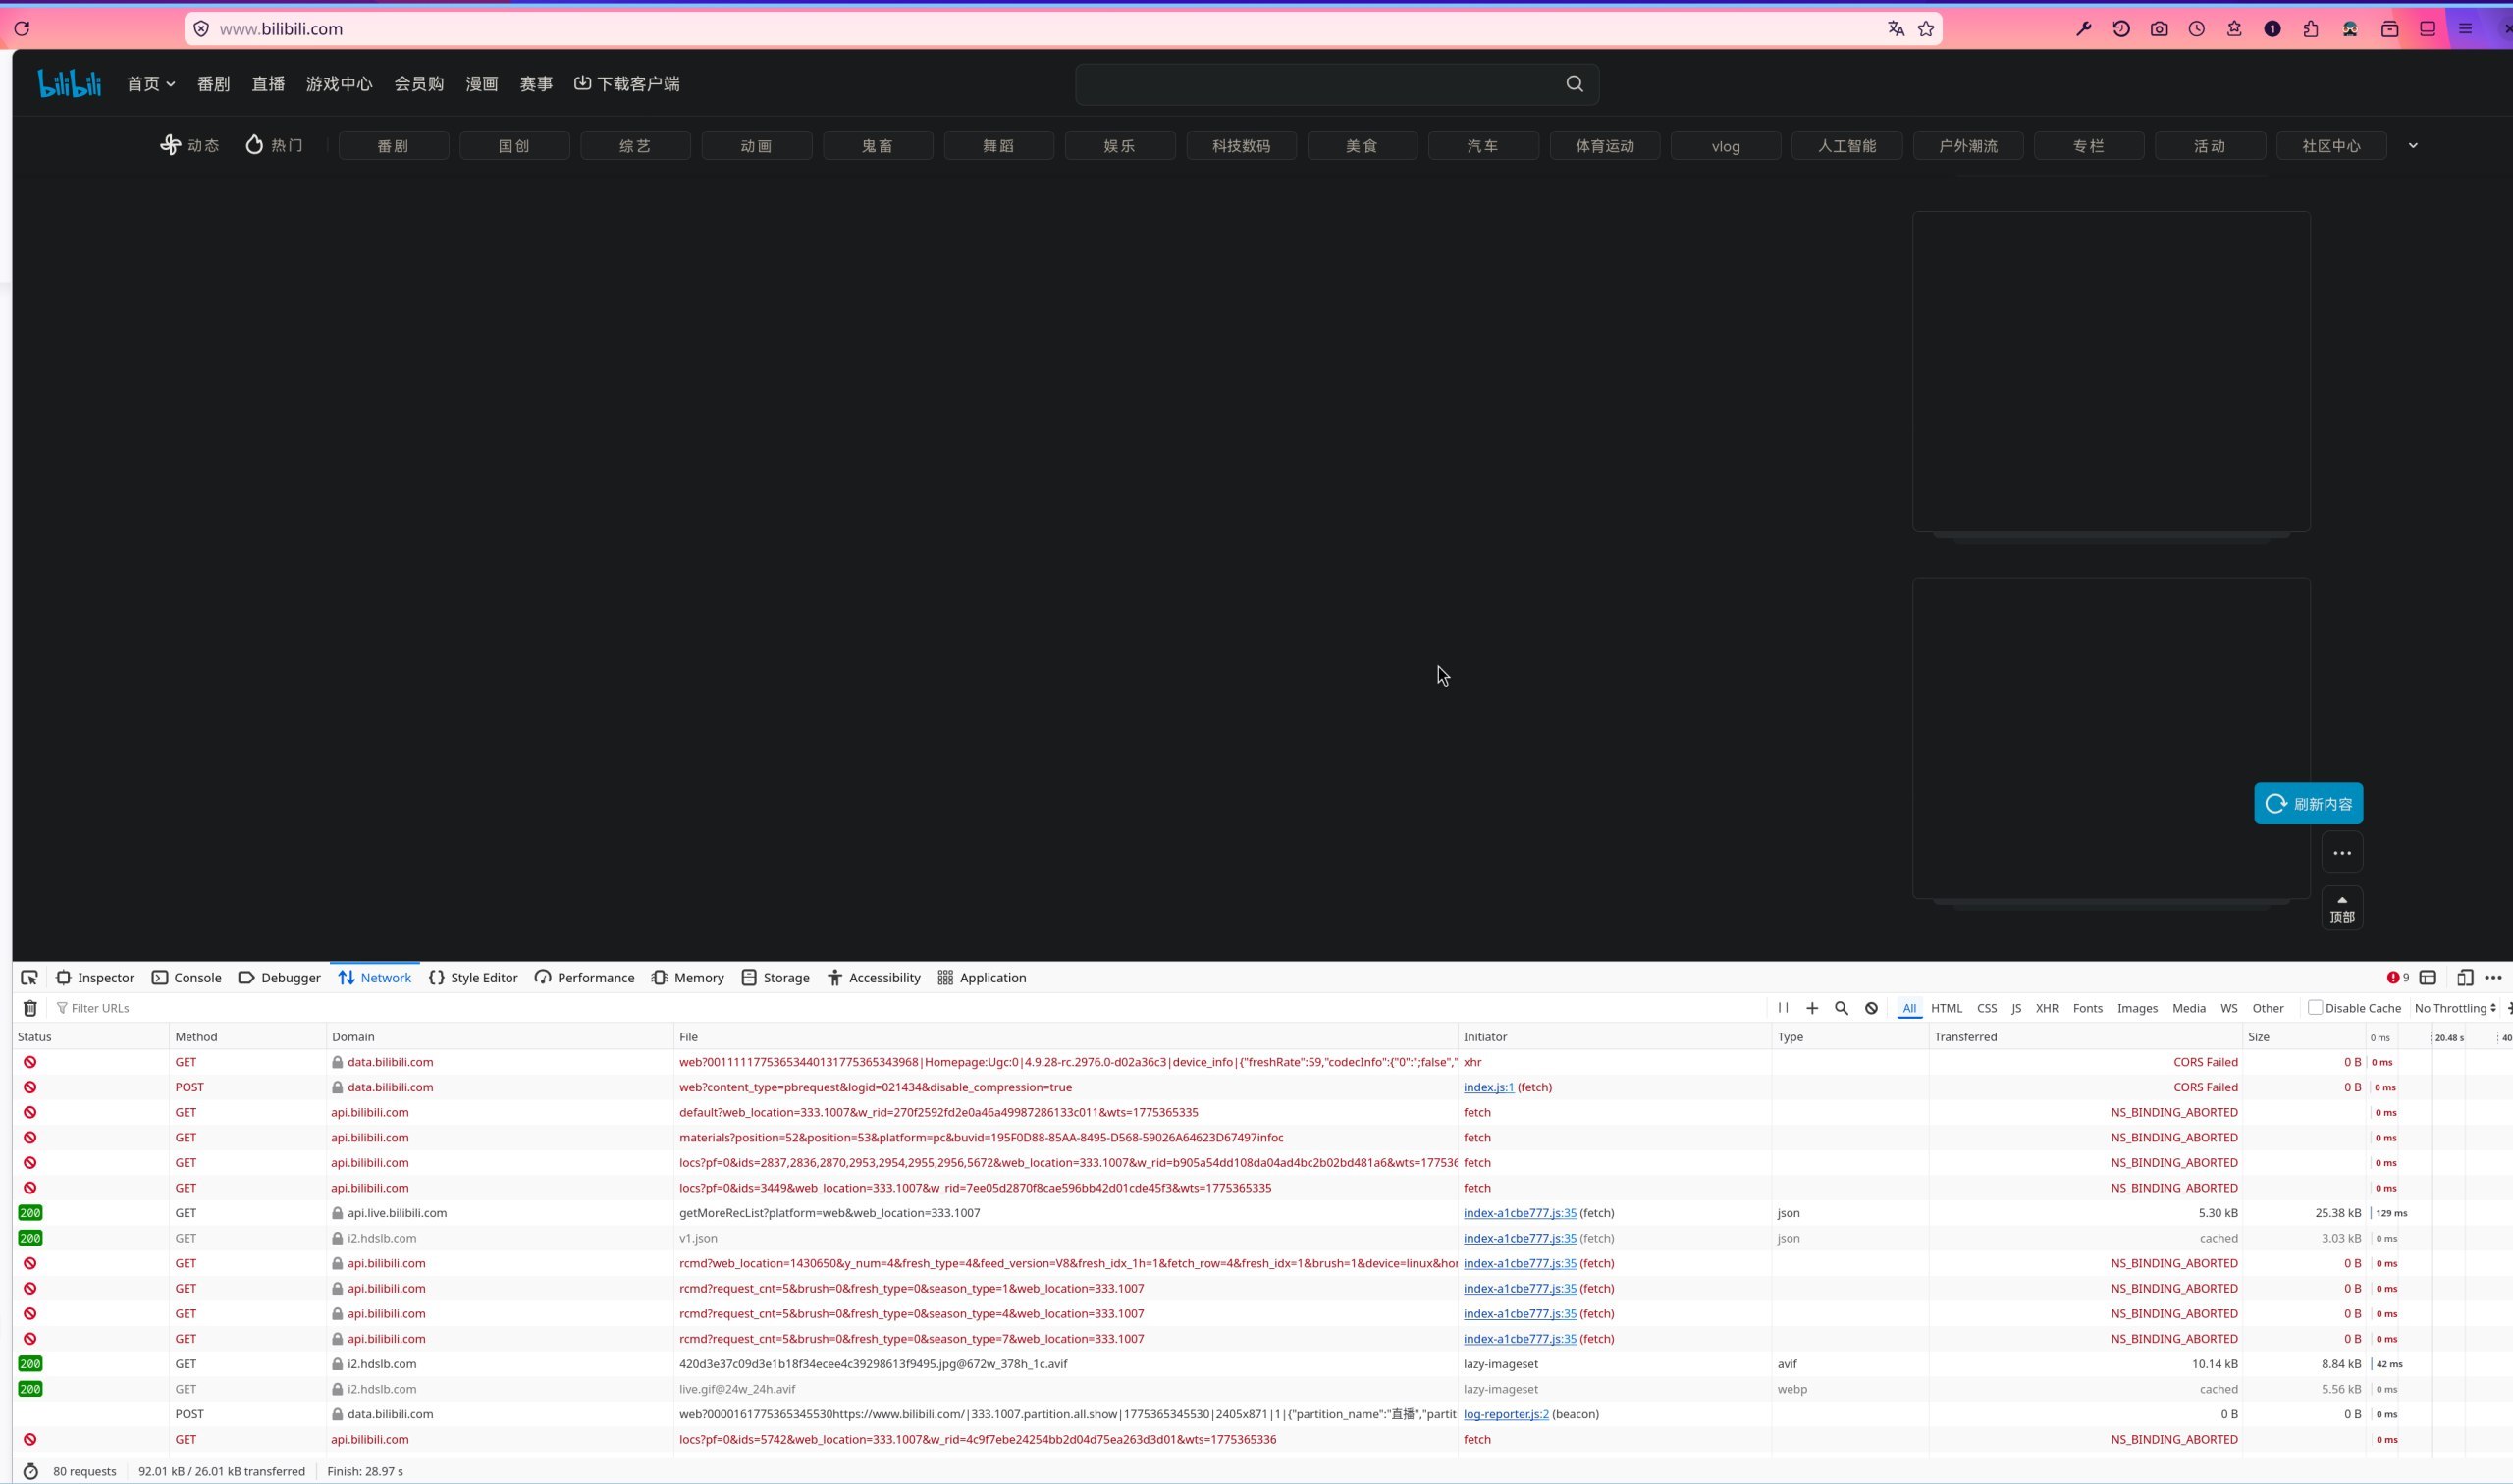Open request blocking icon in Network panel
This screenshot has height=1484, width=2513.
point(1871,1008)
